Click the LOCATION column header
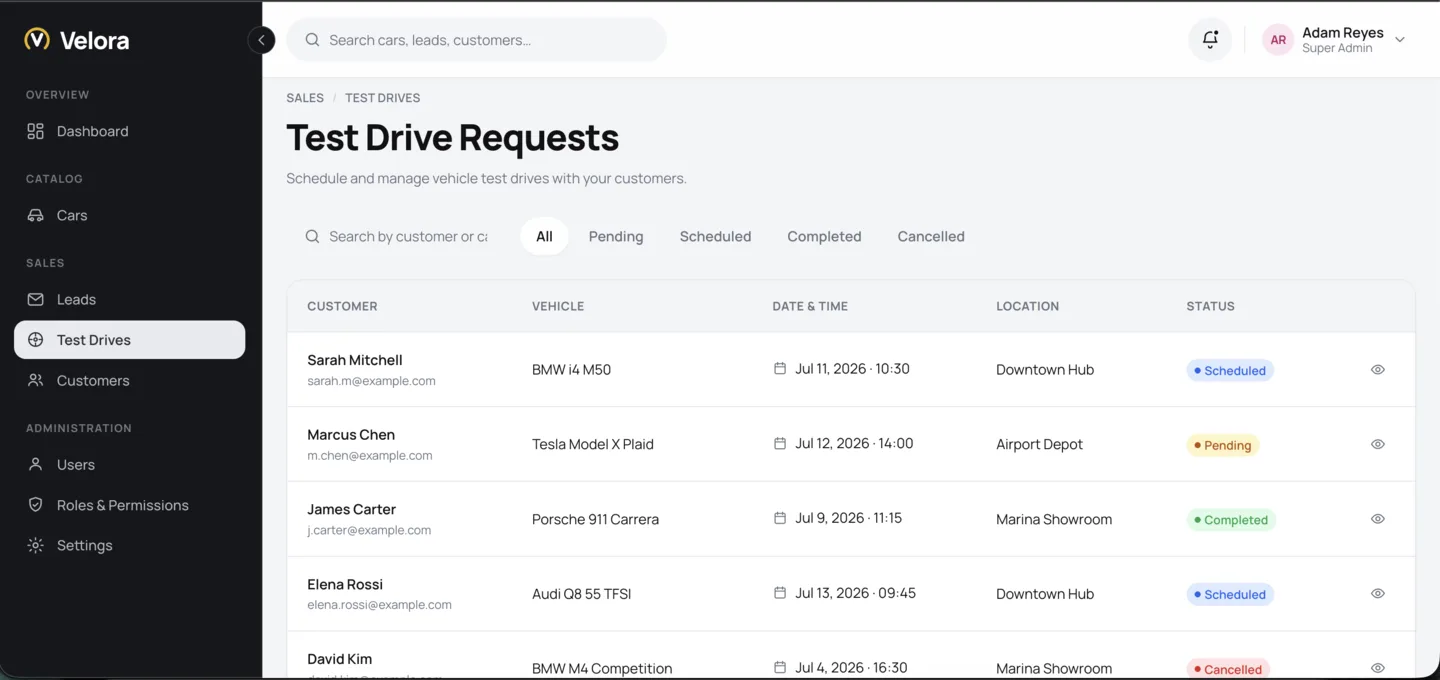 coord(1027,306)
